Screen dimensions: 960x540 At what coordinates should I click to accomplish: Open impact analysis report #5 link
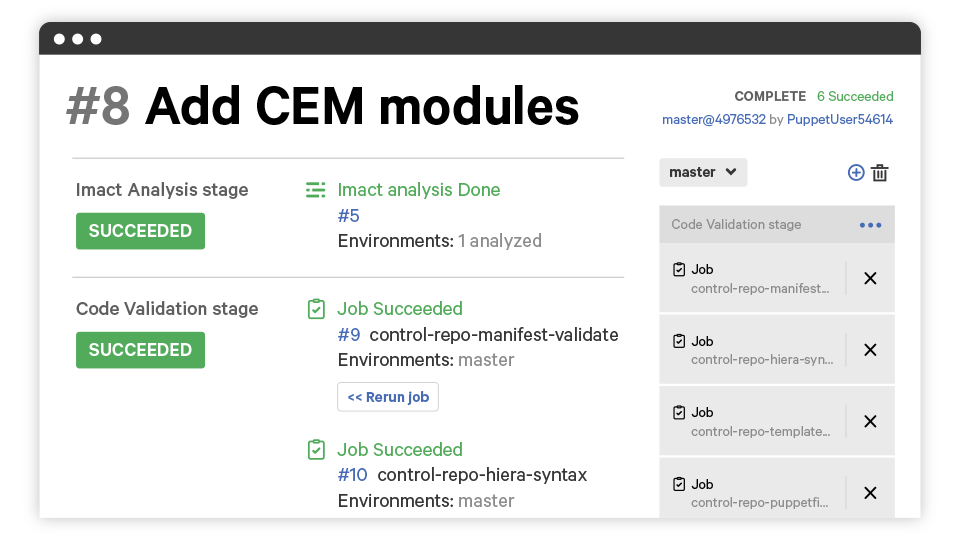tap(348, 216)
